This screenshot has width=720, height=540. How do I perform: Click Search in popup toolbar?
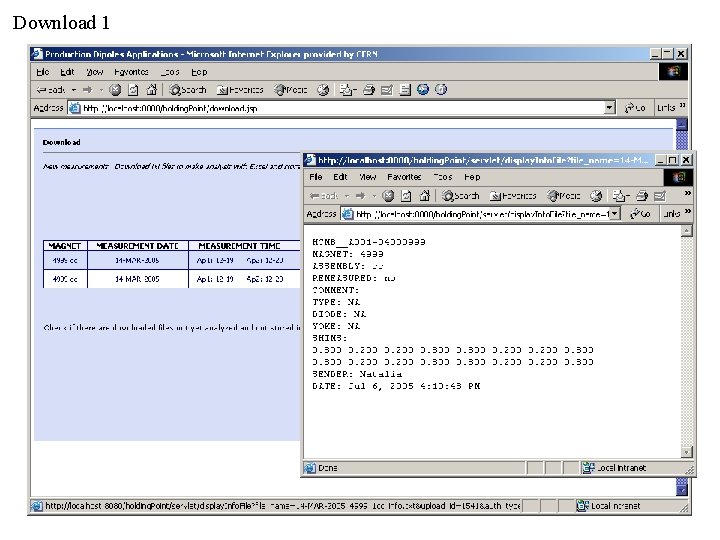tap(461, 197)
